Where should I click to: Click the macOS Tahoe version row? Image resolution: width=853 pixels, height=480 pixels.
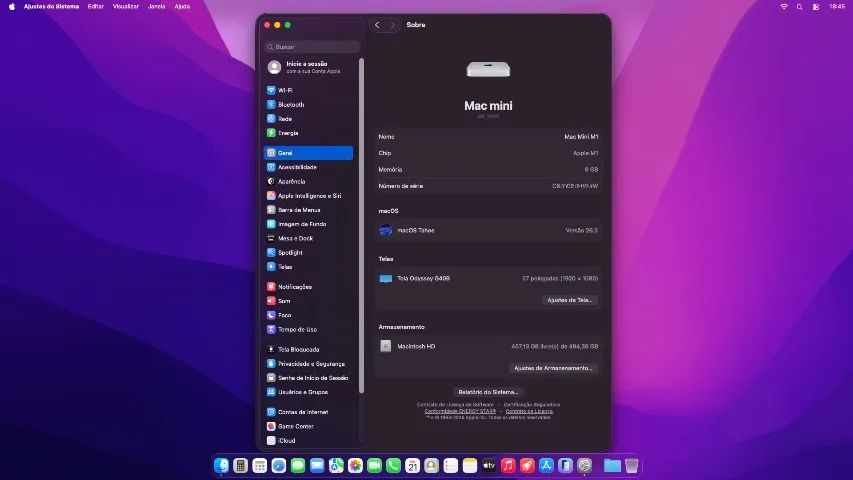click(x=488, y=230)
